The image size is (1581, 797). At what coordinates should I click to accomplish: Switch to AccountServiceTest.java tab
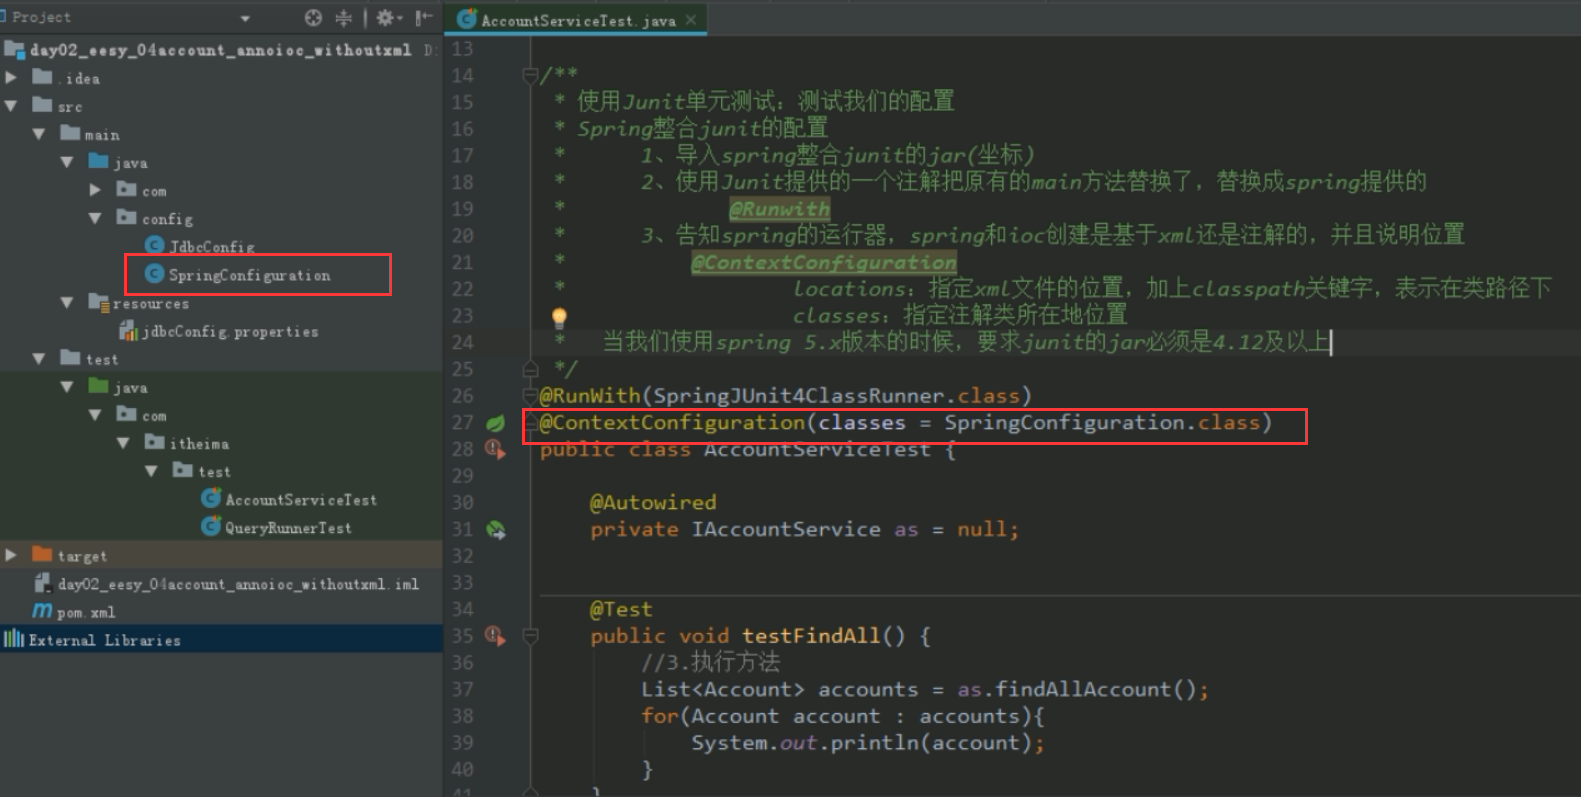pos(578,20)
